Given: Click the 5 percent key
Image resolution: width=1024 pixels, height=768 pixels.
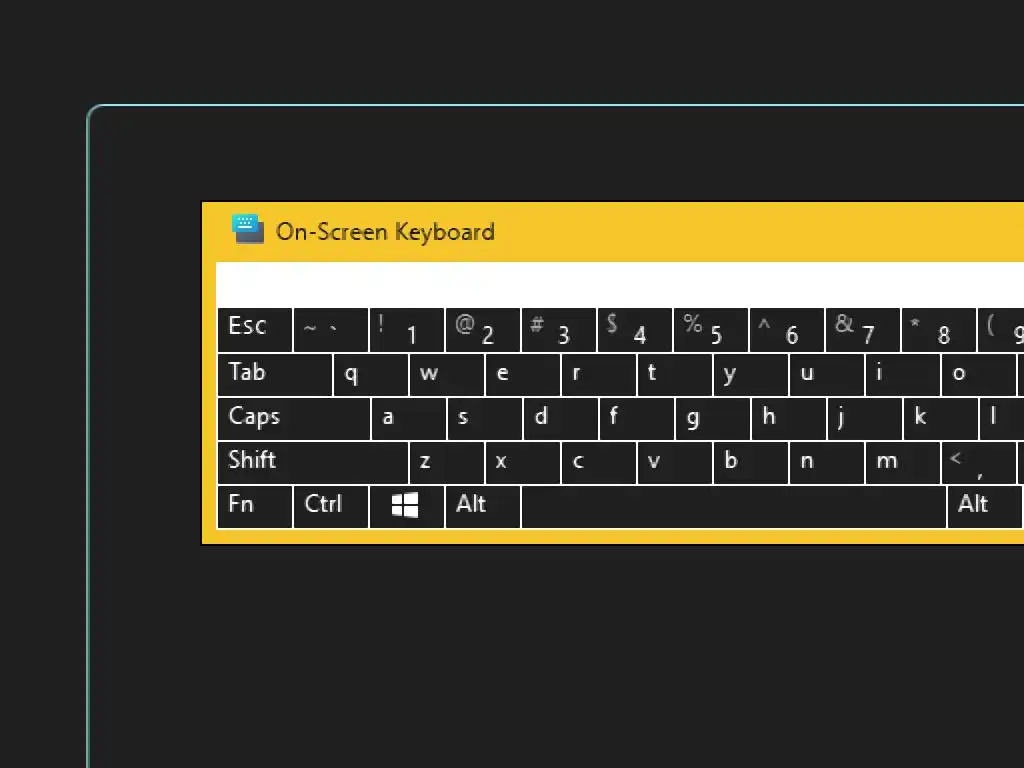Looking at the screenshot, I should pyautogui.click(x=711, y=330).
